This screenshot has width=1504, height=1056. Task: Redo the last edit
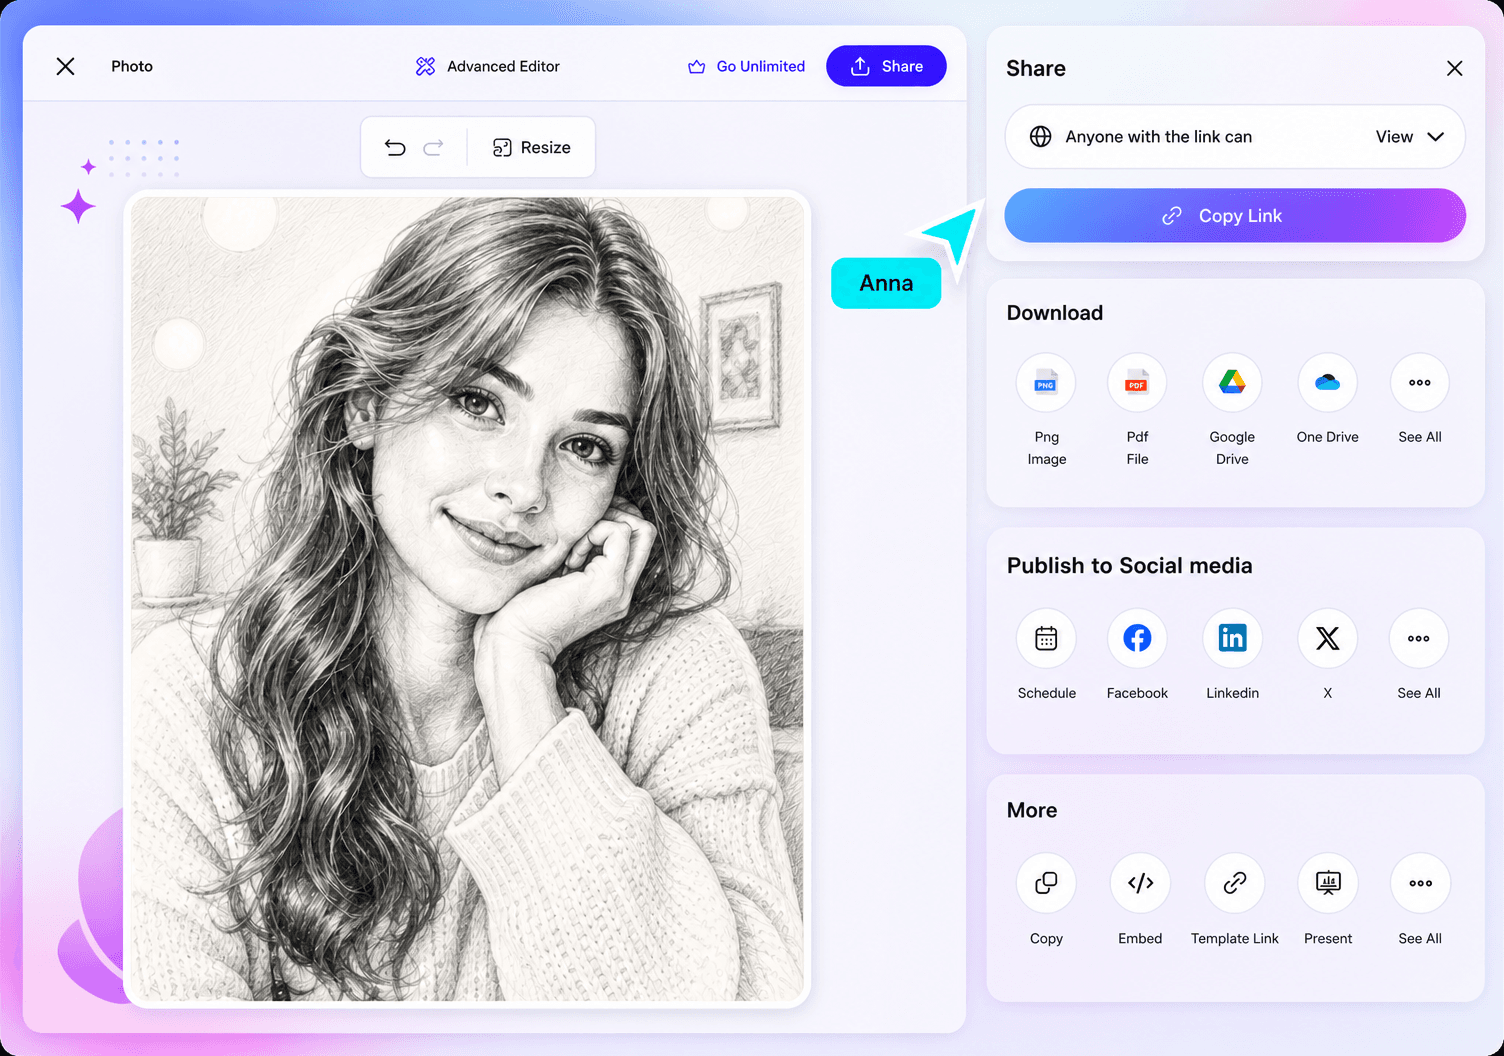pos(433,148)
